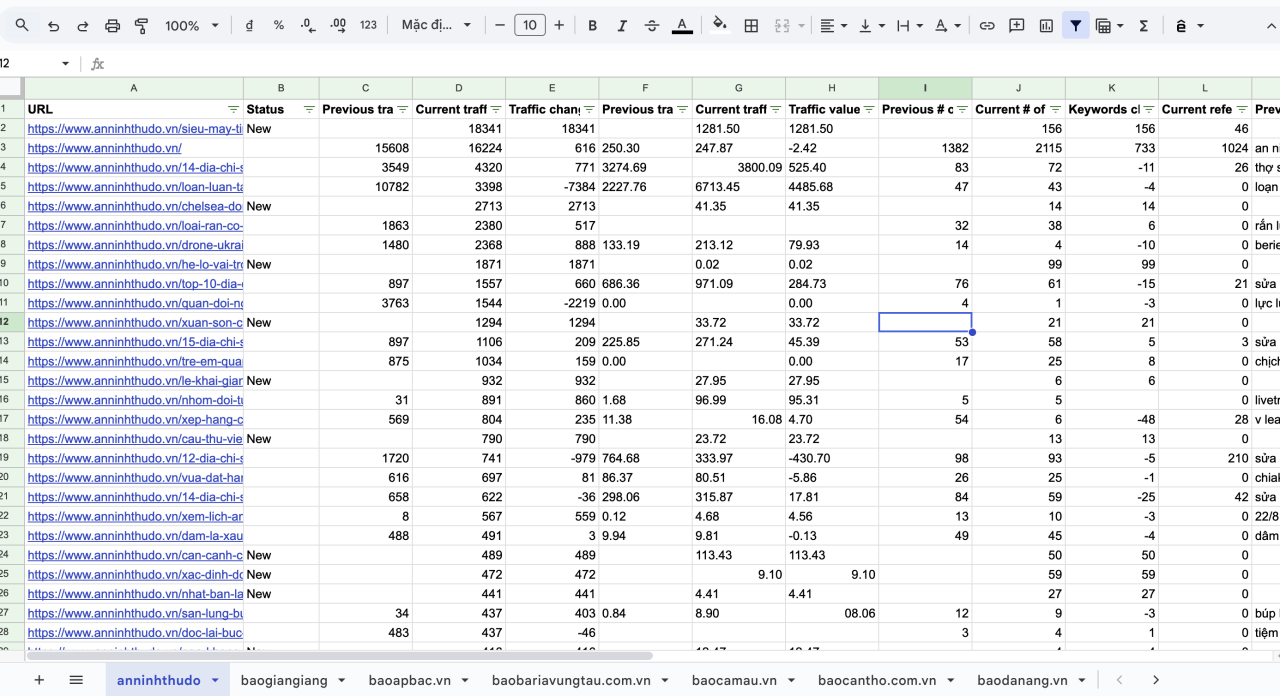The width and height of the screenshot is (1280, 696).
Task: Format as percent
Action: pyautogui.click(x=278, y=25)
